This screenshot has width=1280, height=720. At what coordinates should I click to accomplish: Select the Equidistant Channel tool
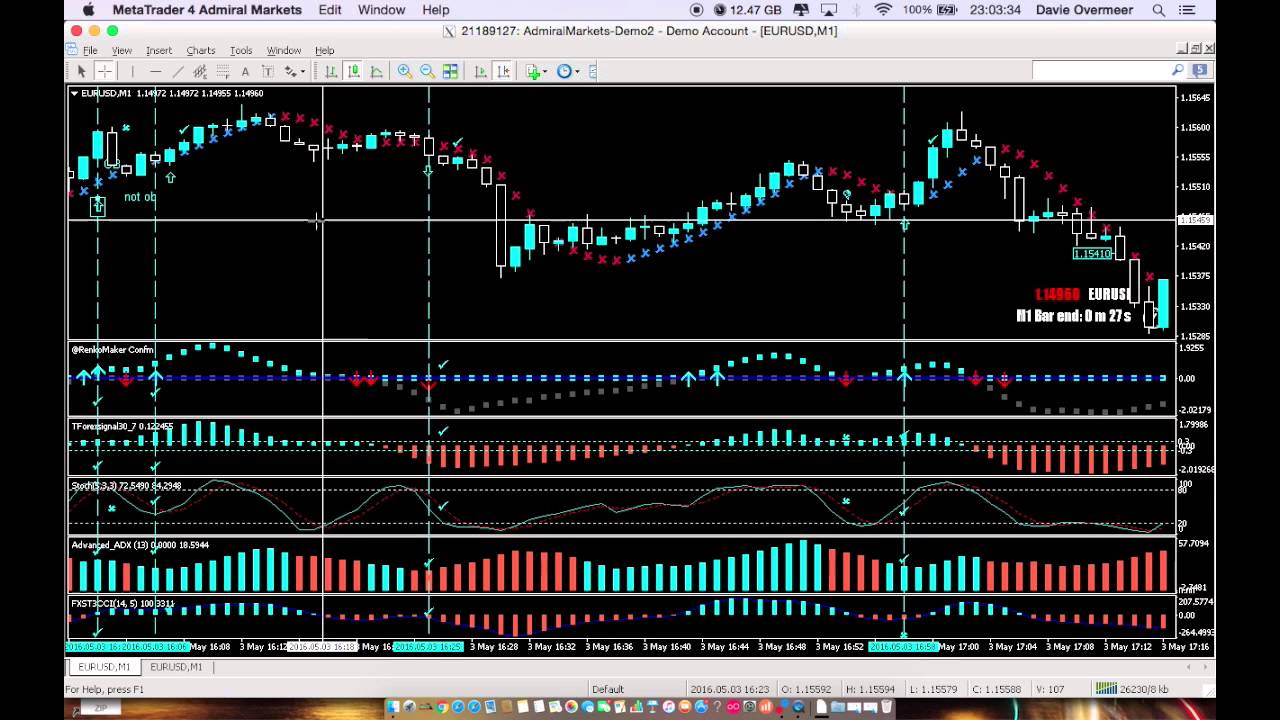coord(200,71)
